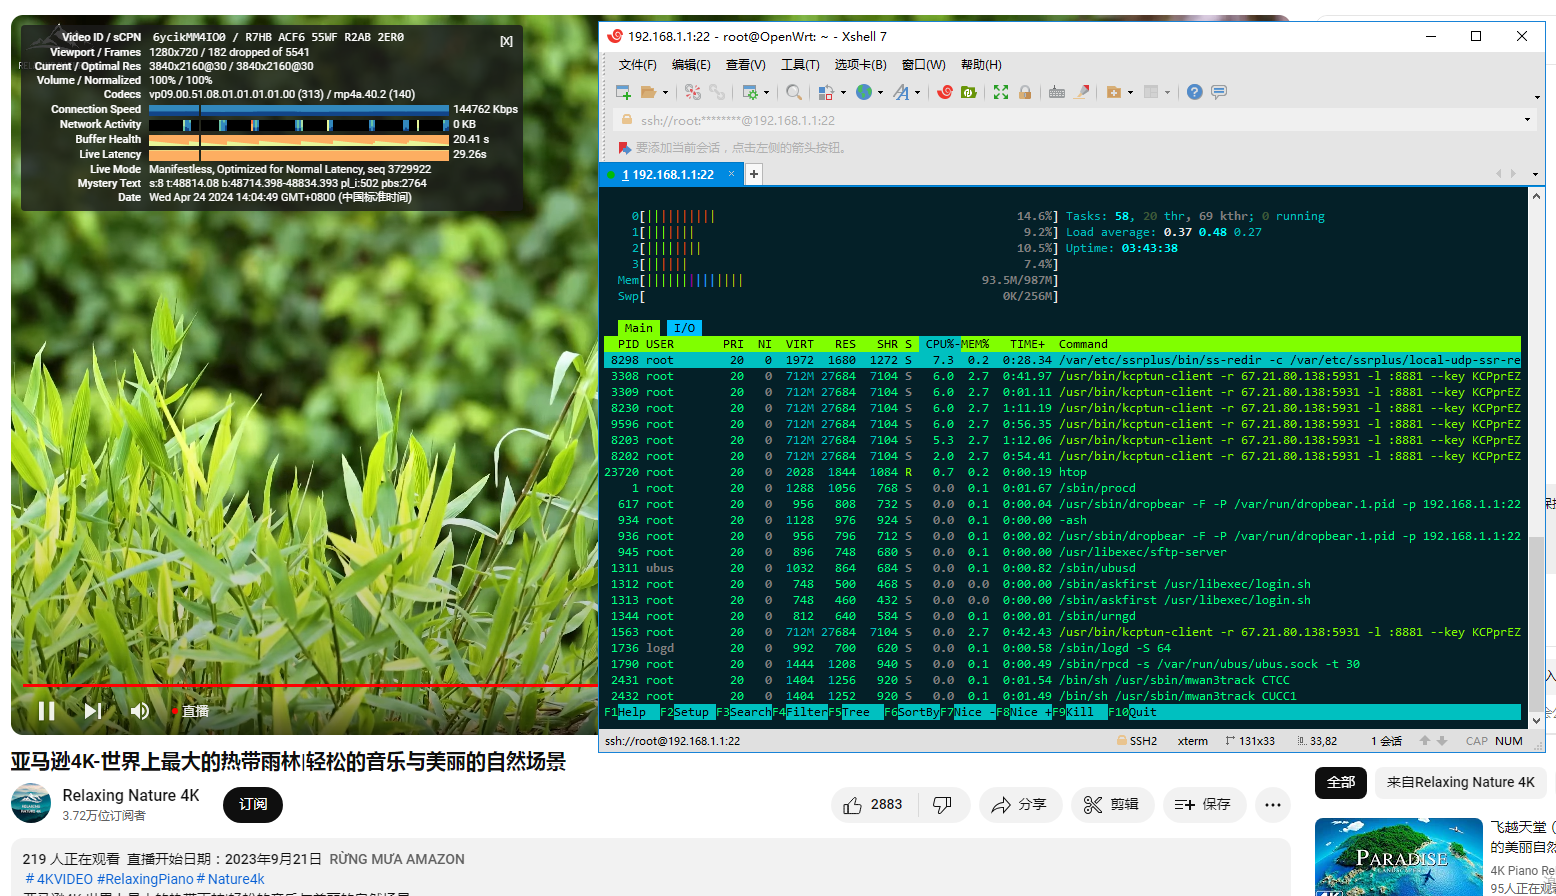Viewport: 1556px width, 896px height.
Task: Click the YouTube scissors clip icon (剪辑)
Action: [x=1112, y=805]
